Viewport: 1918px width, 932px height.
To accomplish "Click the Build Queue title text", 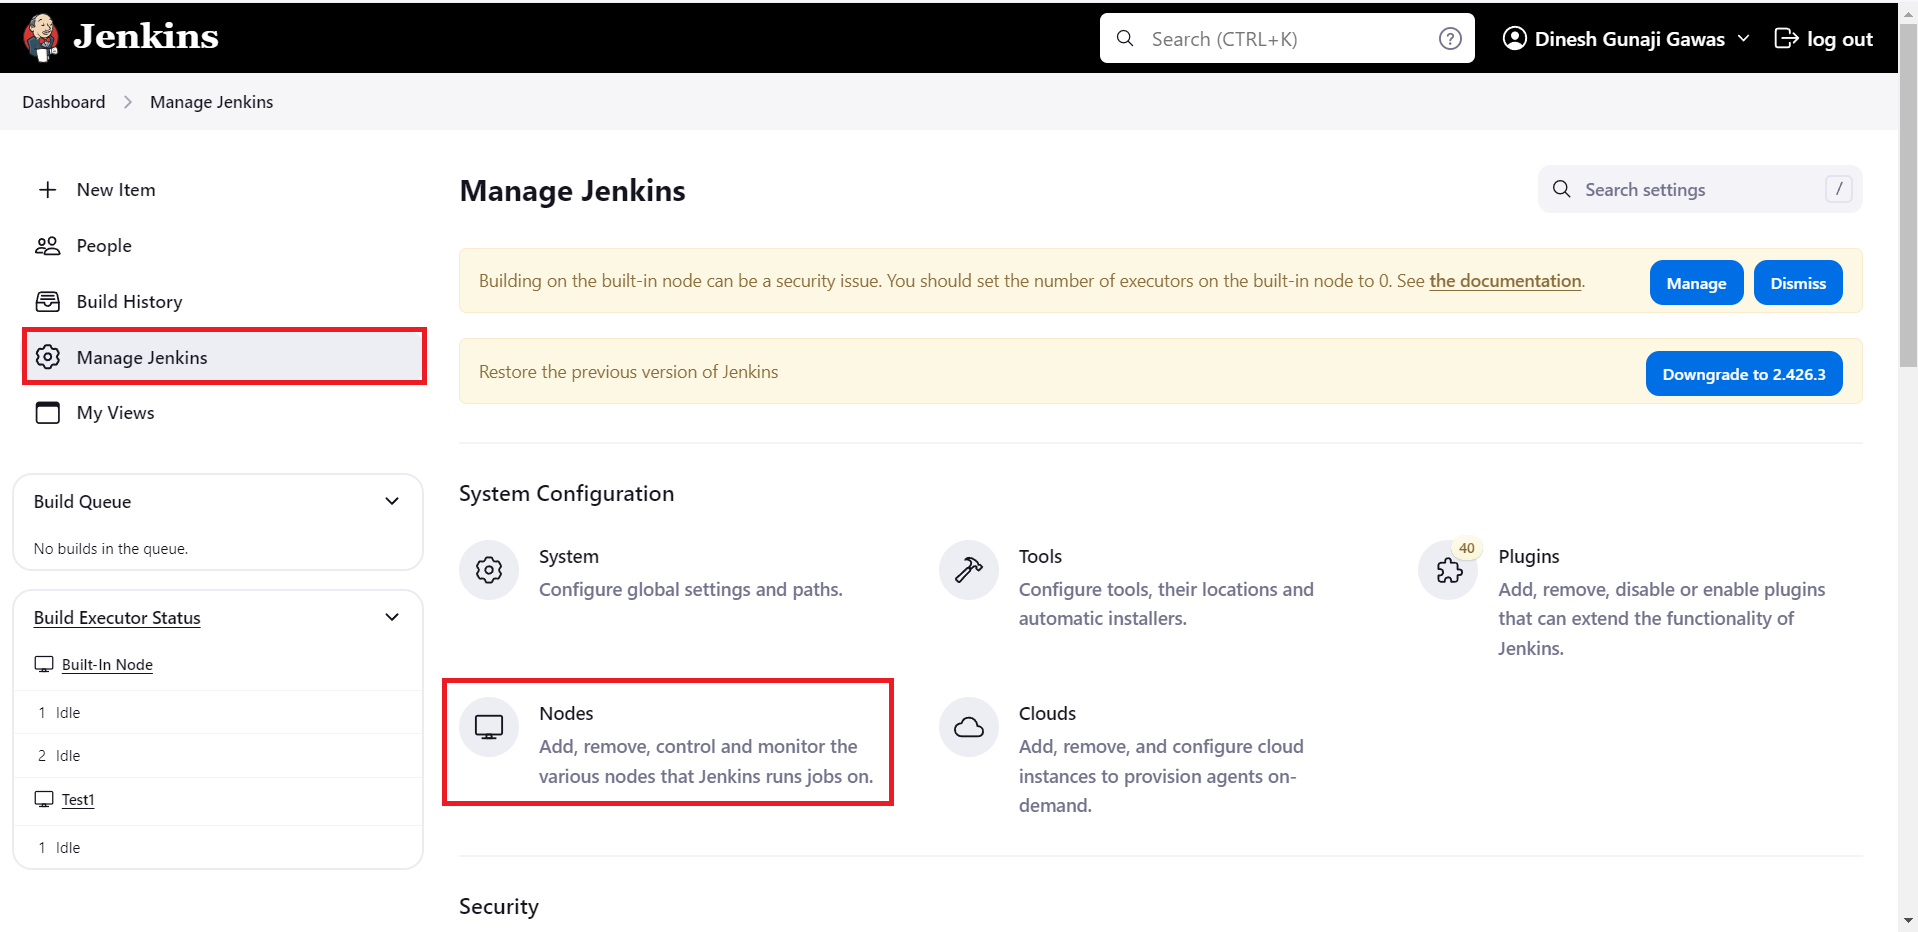I will tap(82, 502).
